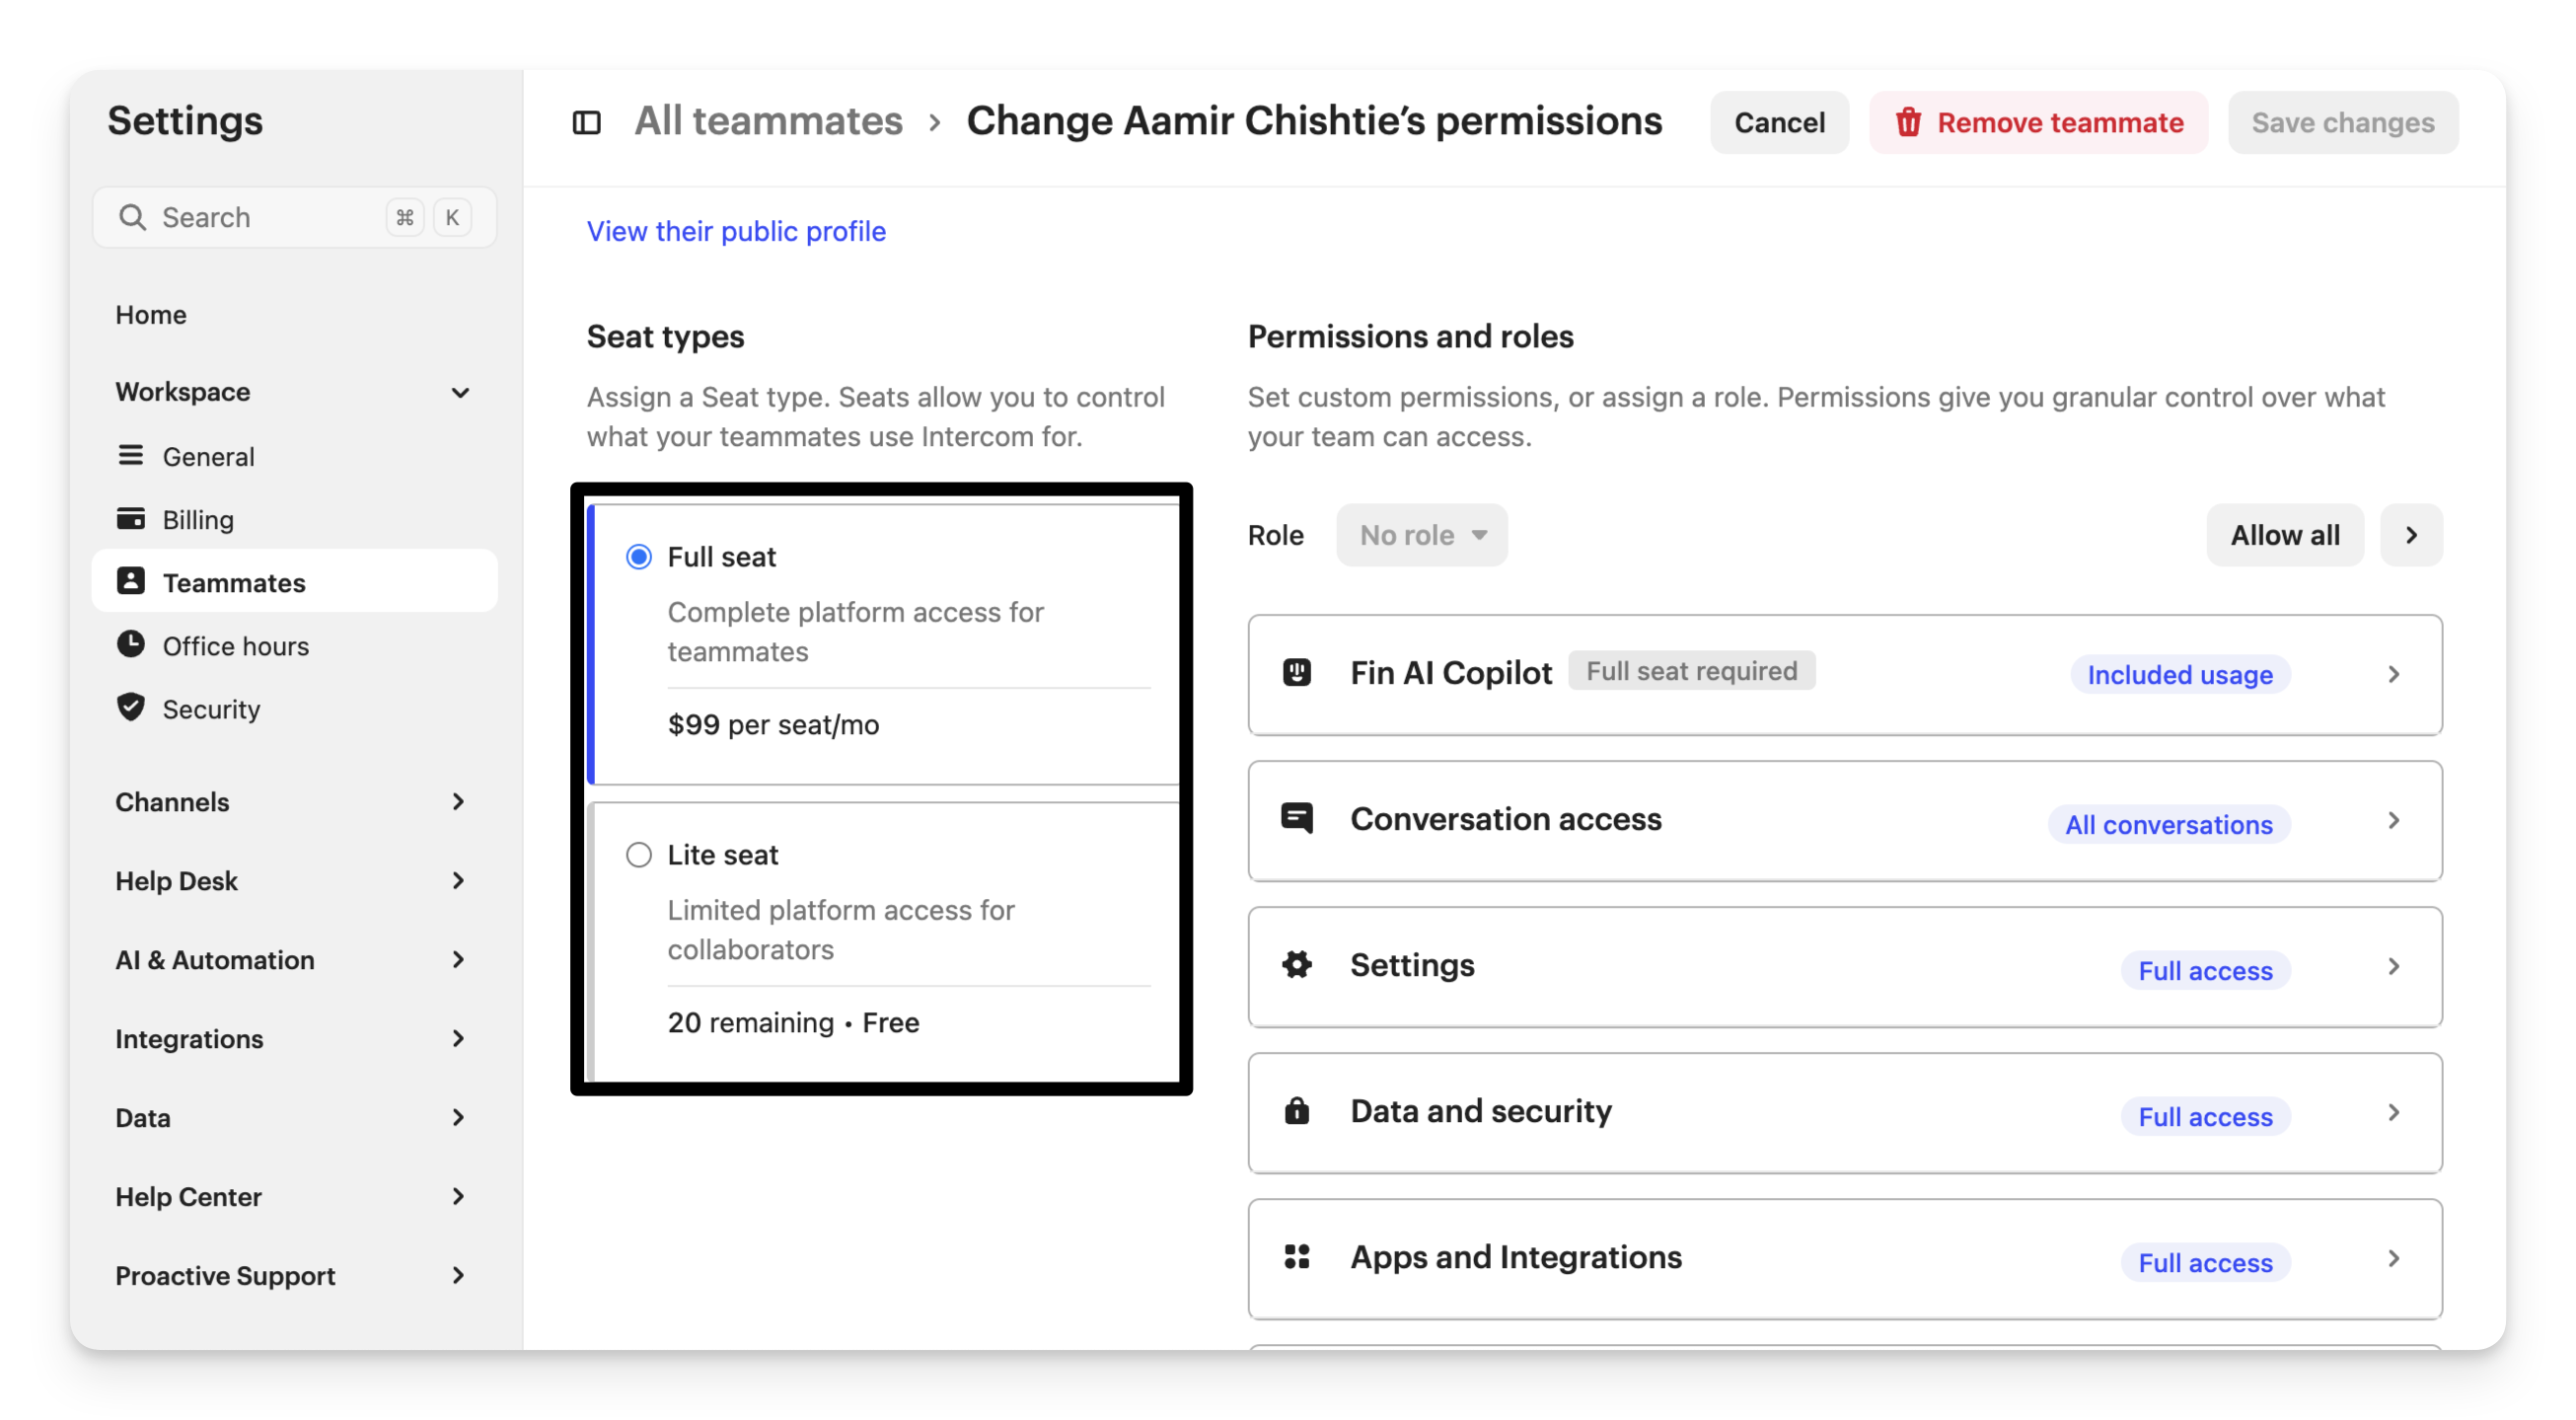This screenshot has height=1420, width=2576.
Task: Click the Full seat required tag
Action: (x=1692, y=671)
